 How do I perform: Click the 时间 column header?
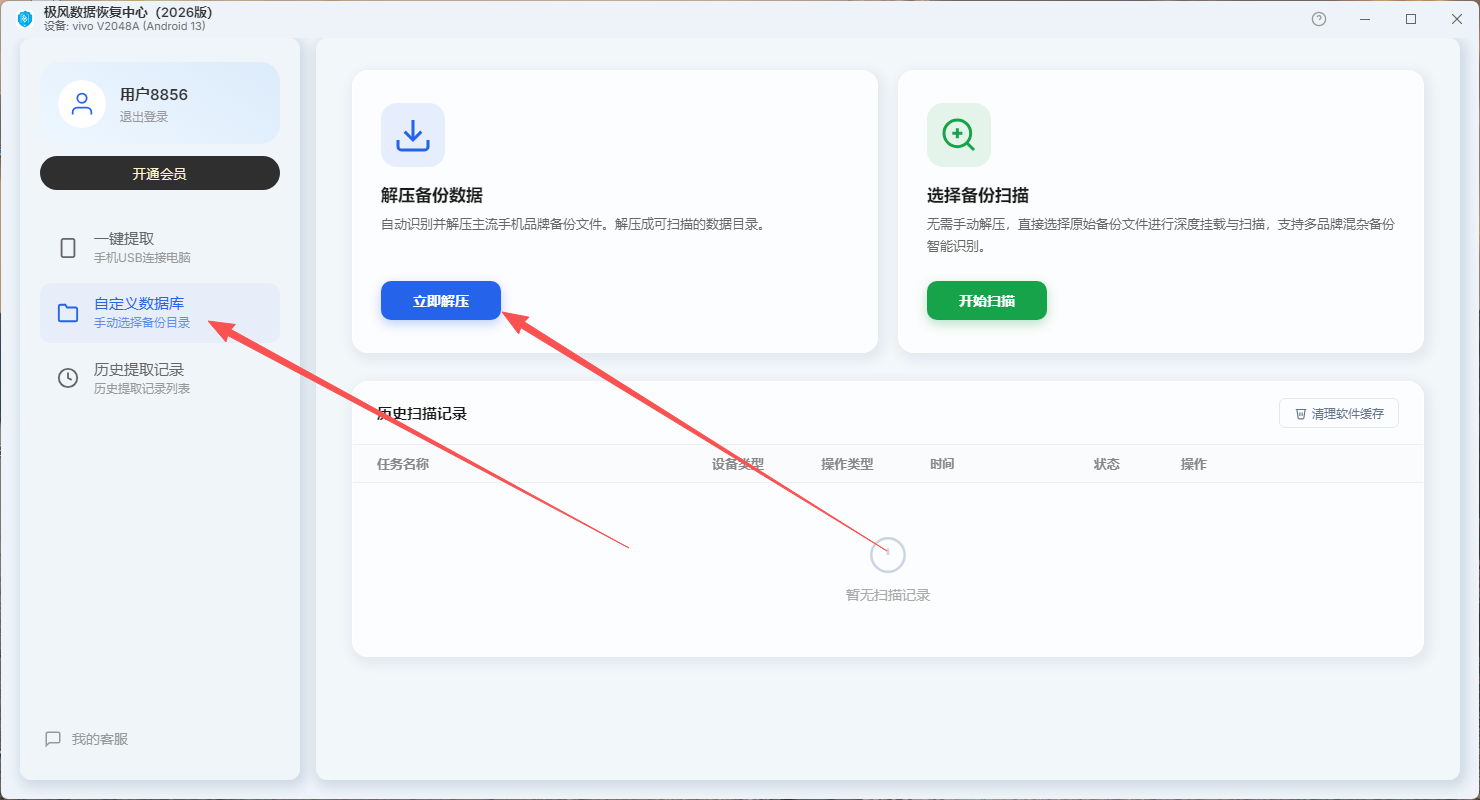[x=942, y=464]
